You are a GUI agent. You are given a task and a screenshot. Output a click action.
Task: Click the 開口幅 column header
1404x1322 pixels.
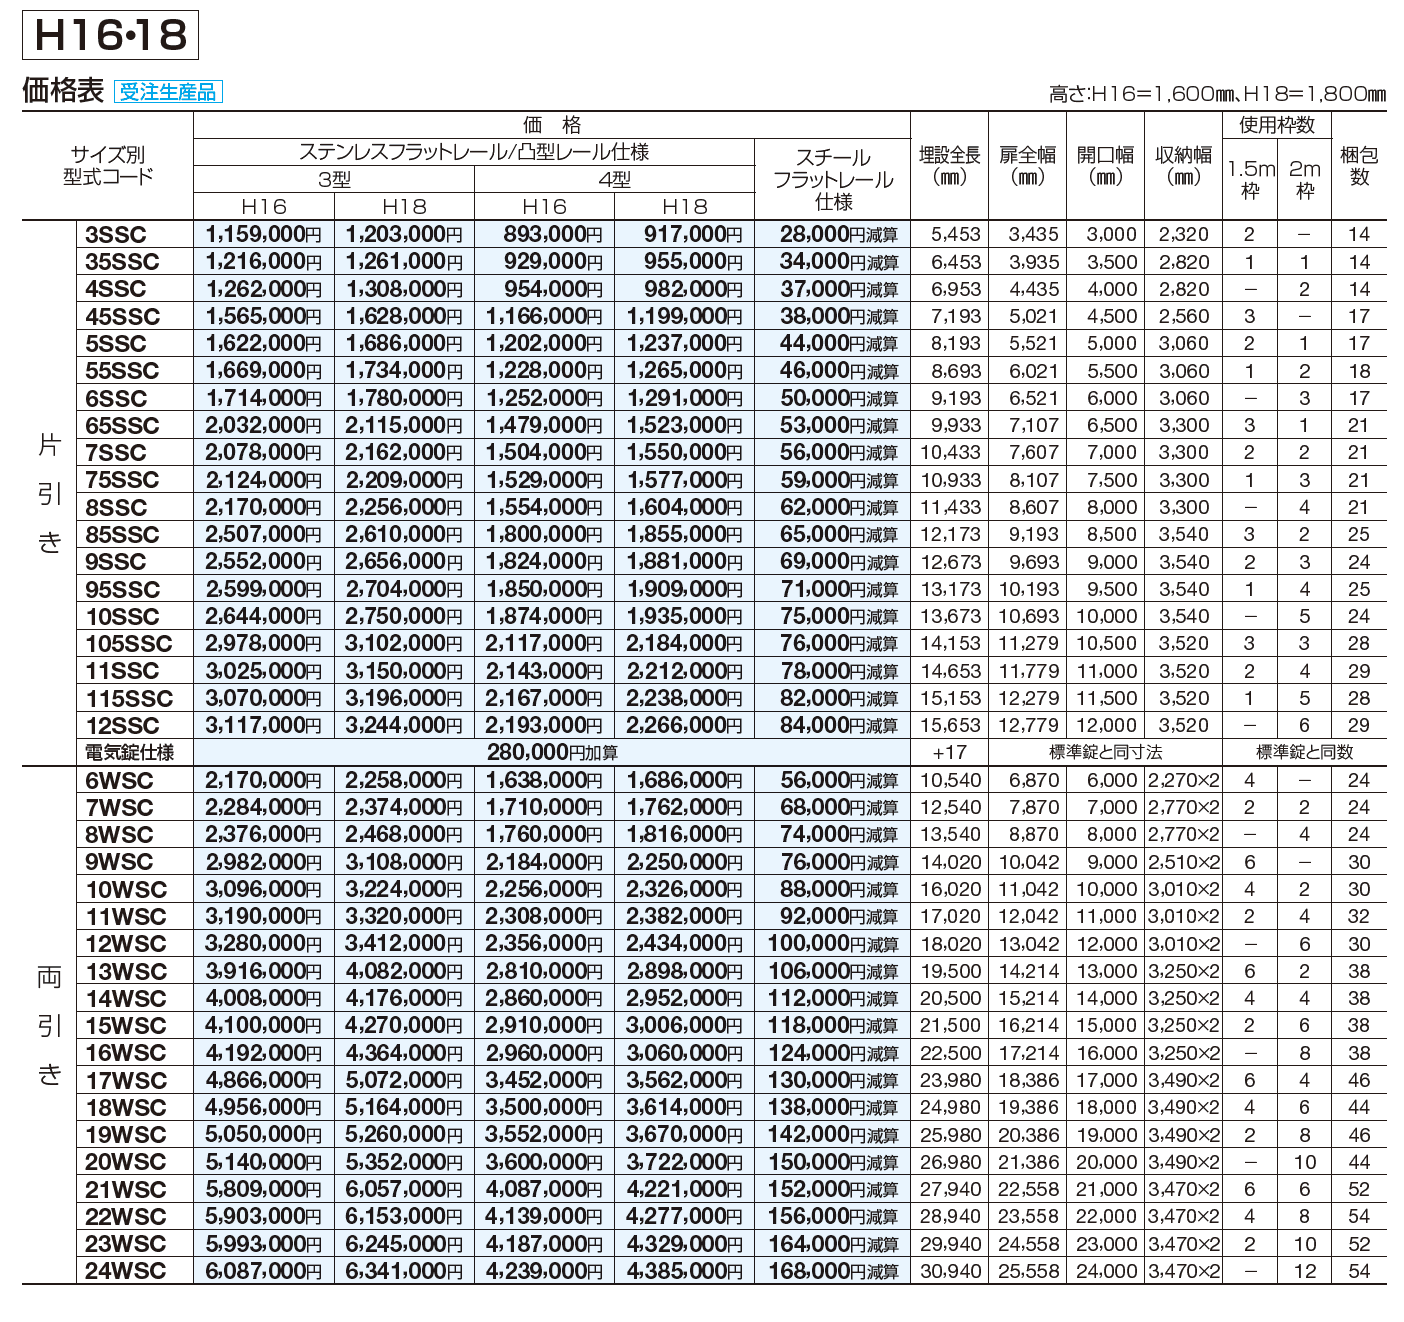pyautogui.click(x=1105, y=166)
